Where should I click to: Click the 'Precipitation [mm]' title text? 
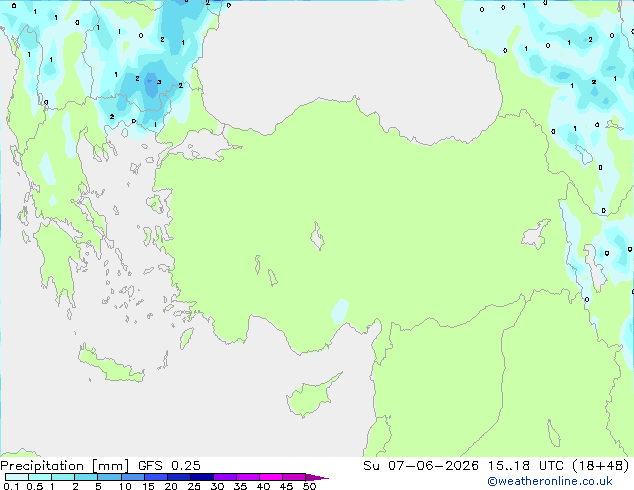click(64, 466)
